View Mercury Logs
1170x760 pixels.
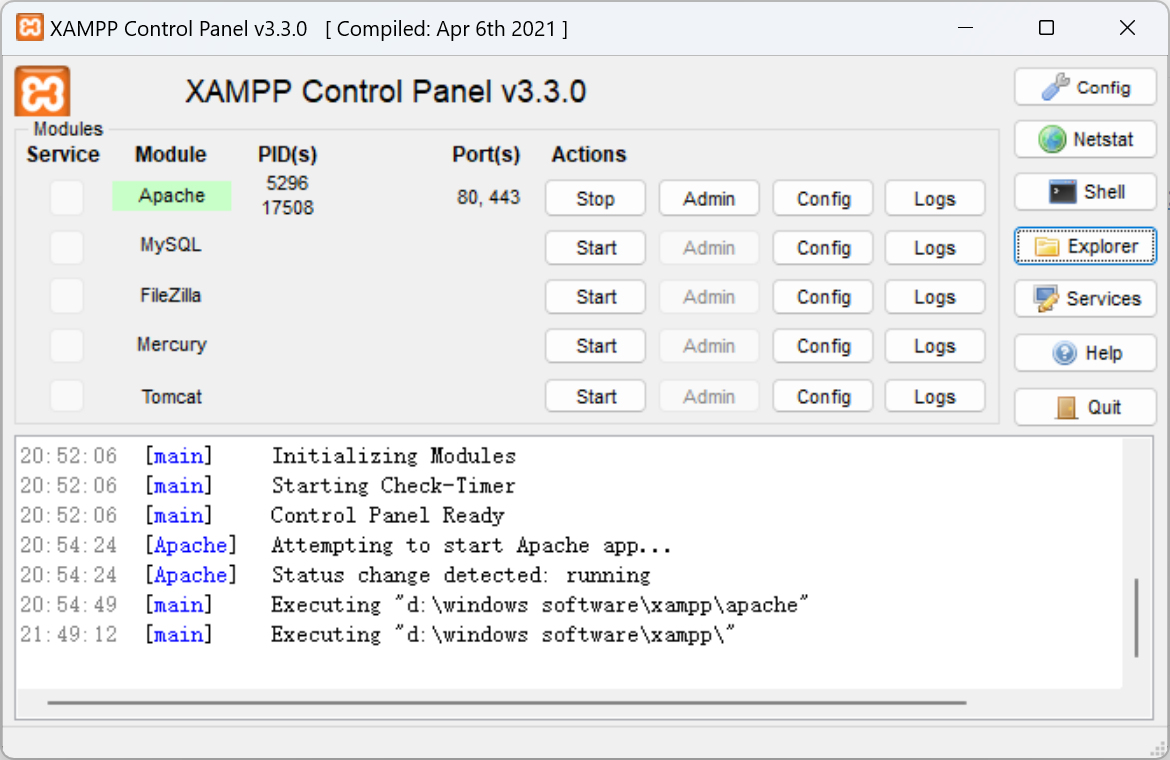tap(935, 346)
